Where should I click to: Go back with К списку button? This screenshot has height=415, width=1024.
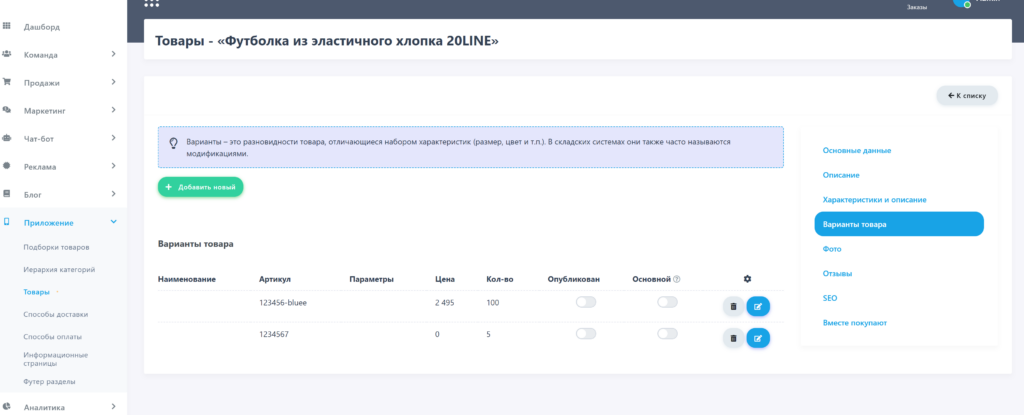(967, 95)
